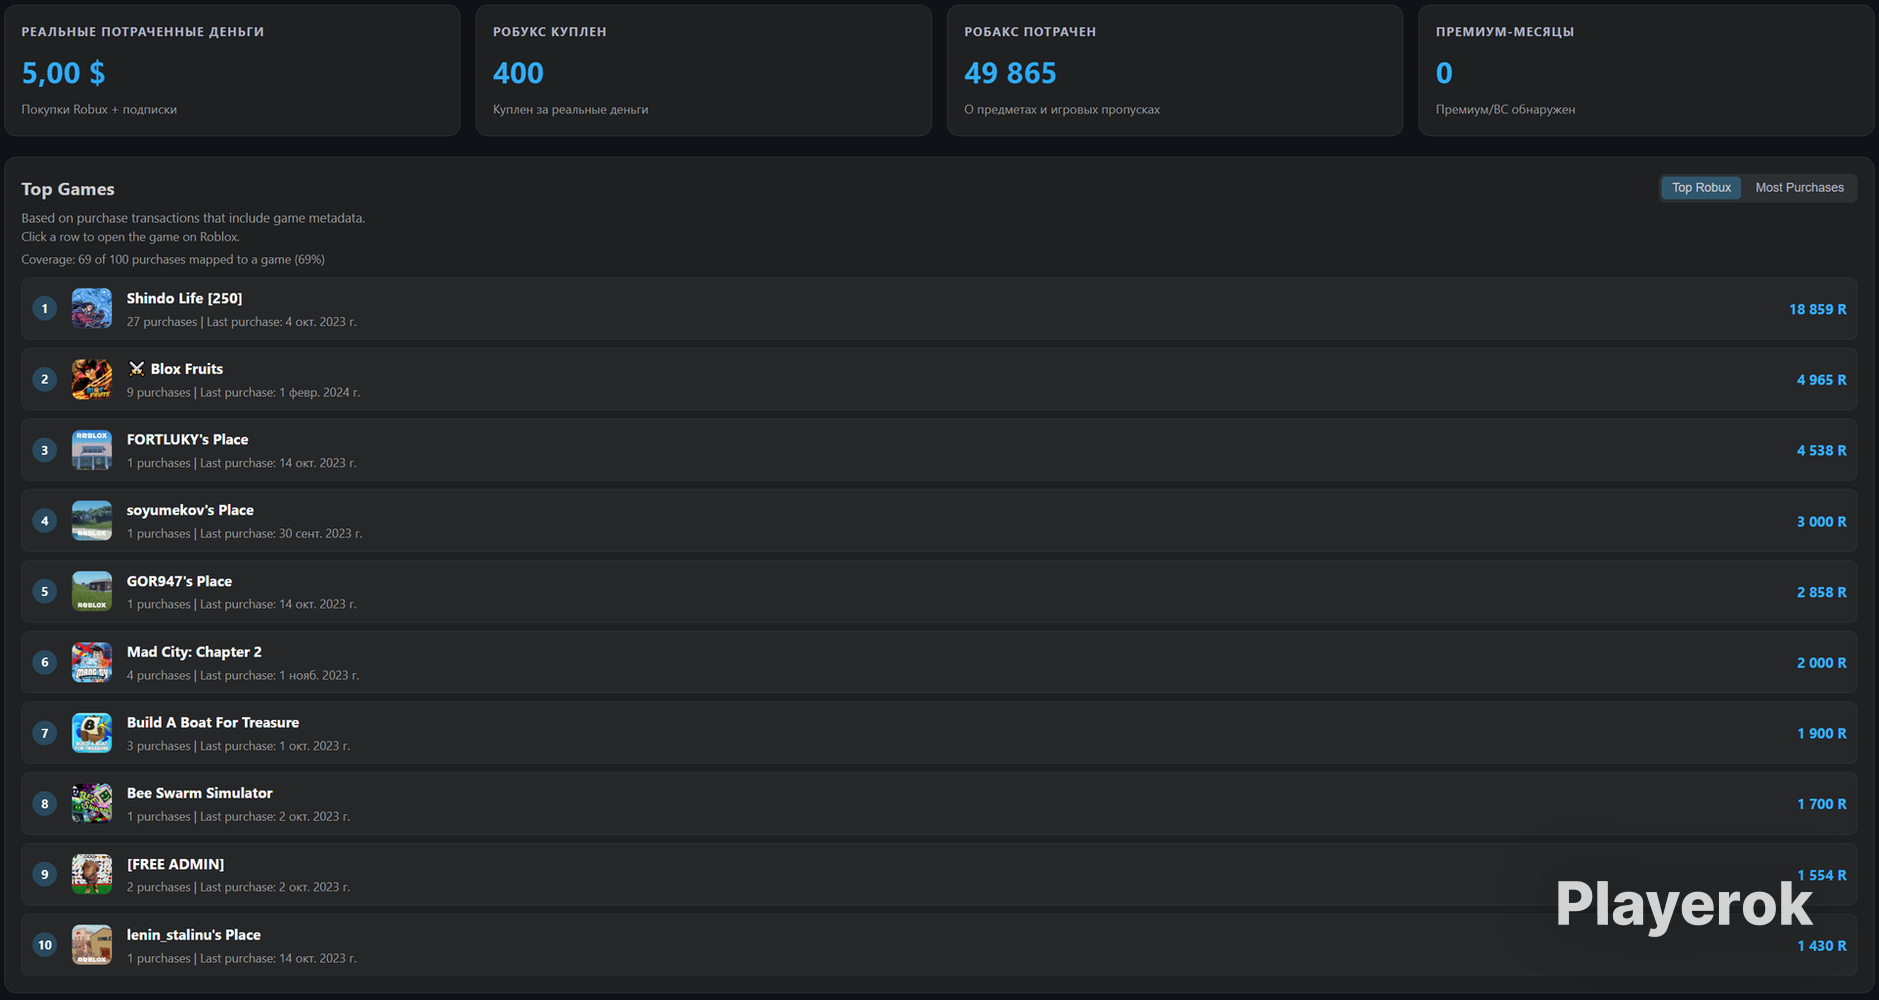Click the rank 1 badge
This screenshot has height=1000, width=1879.
[x=44, y=309]
